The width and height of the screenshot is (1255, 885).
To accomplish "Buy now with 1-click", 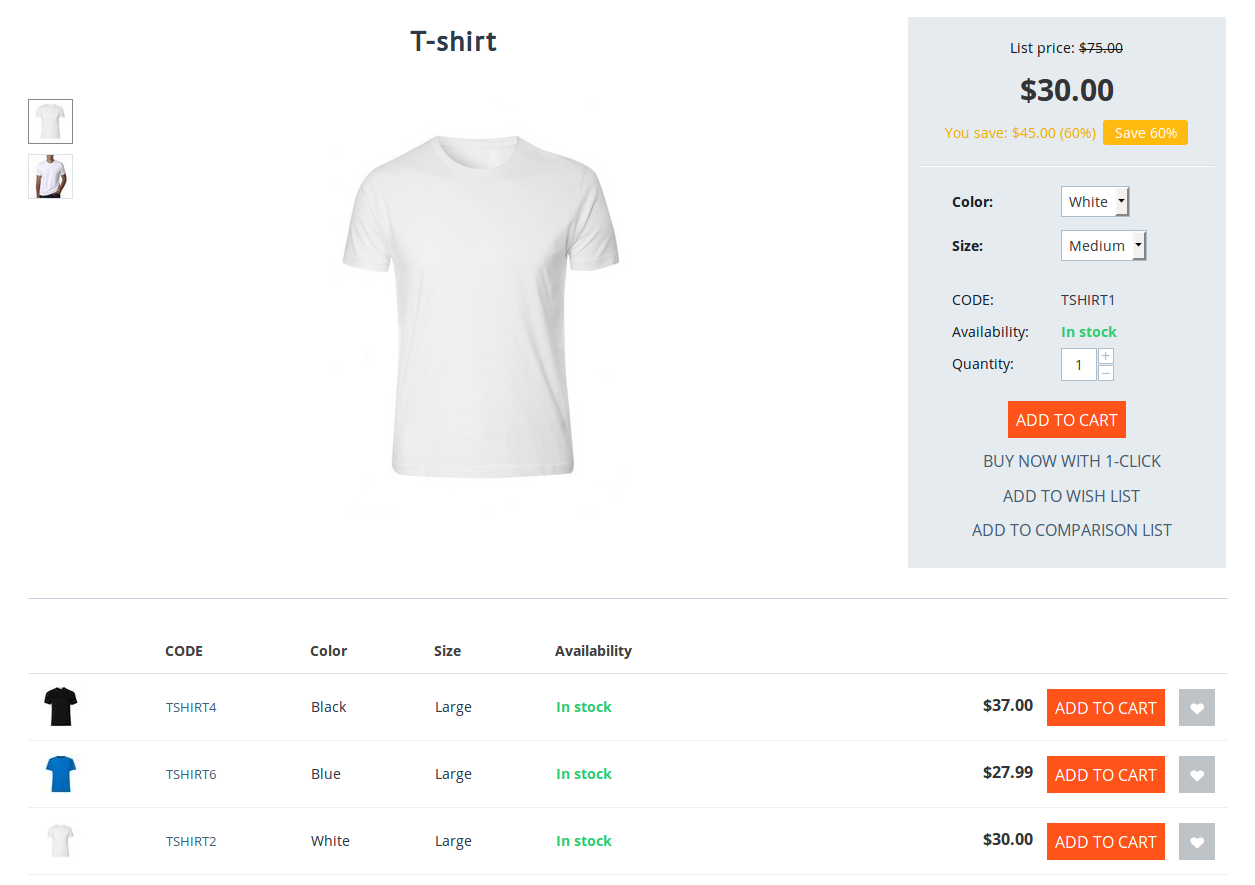I will pyautogui.click(x=1072, y=461).
